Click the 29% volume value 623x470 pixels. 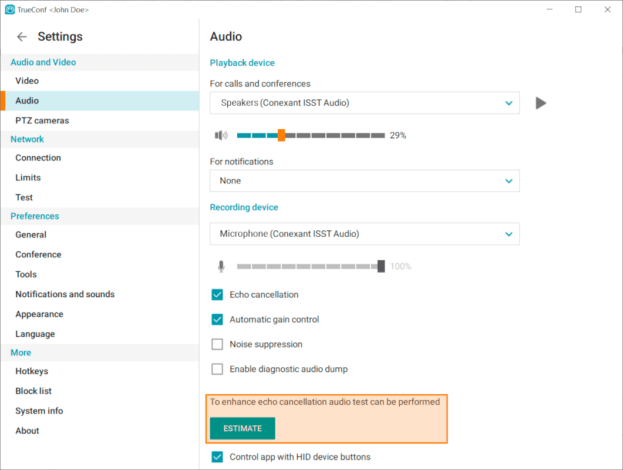click(x=398, y=135)
